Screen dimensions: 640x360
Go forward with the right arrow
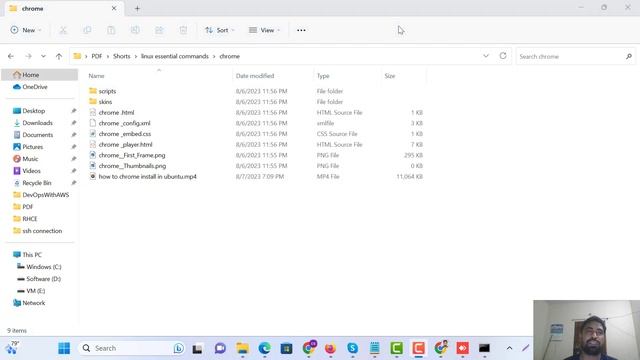point(28,56)
